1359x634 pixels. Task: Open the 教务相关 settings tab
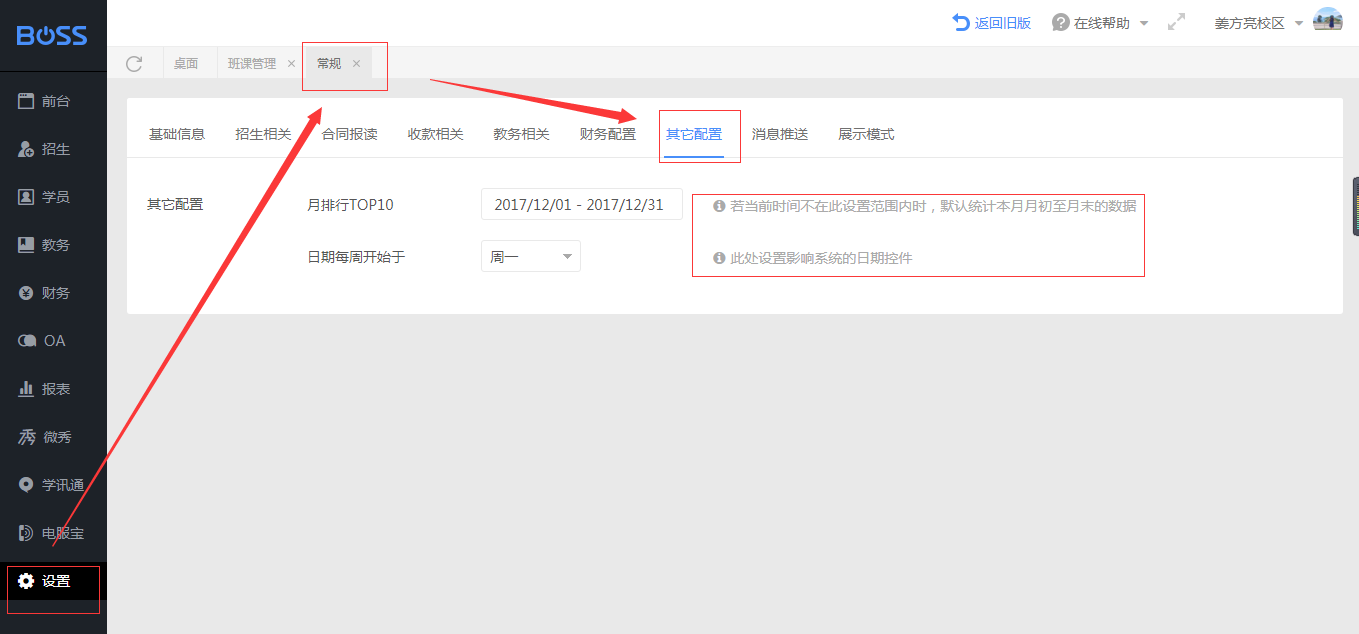pos(521,134)
